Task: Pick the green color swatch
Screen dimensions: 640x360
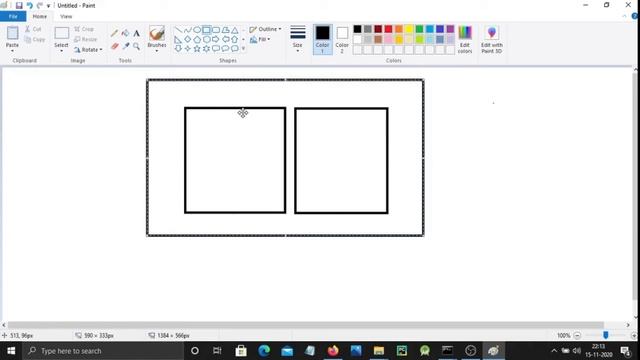Action: pyautogui.click(x=419, y=29)
